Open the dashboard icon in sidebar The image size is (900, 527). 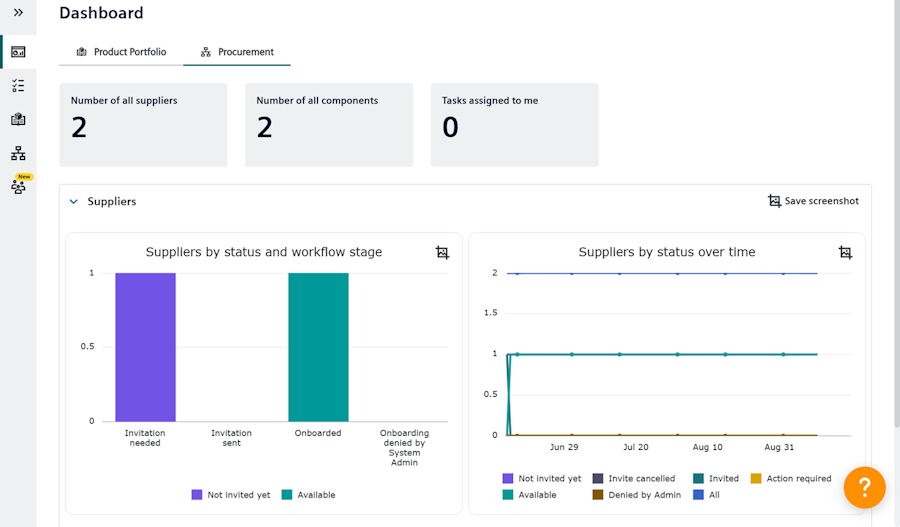point(18,52)
